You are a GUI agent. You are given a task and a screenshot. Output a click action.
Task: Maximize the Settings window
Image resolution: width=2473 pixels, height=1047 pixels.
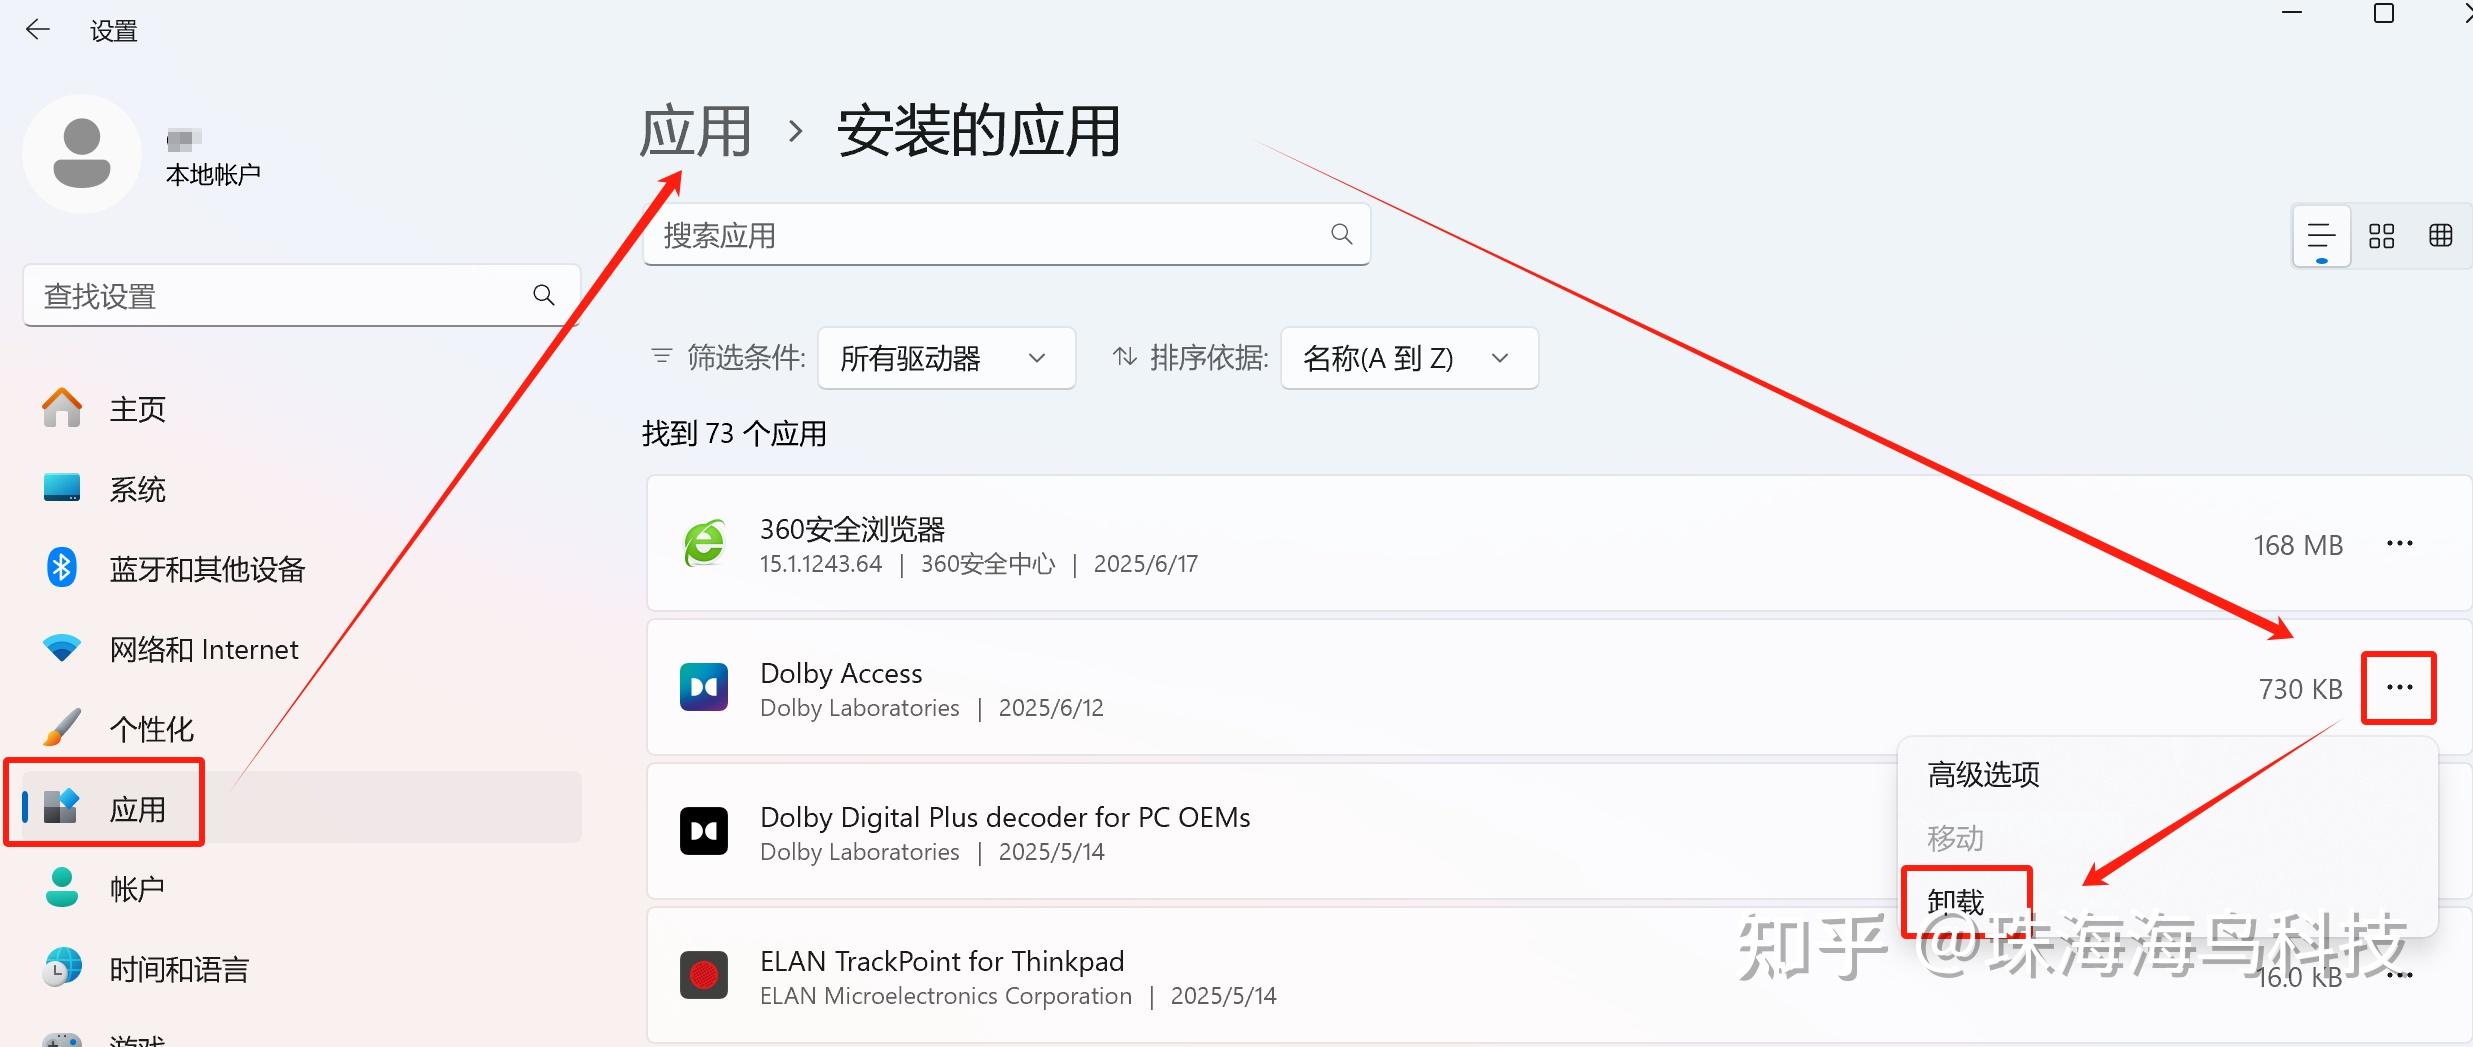click(2384, 14)
